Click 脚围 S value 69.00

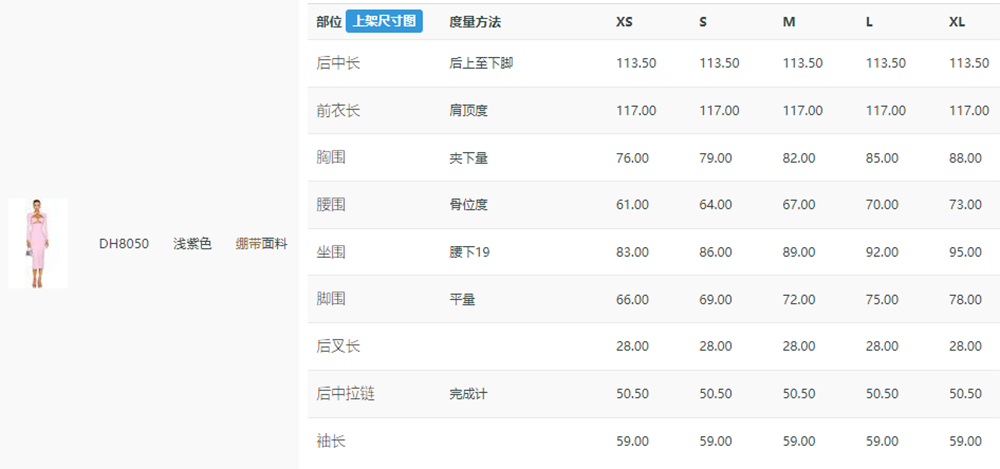click(x=716, y=299)
